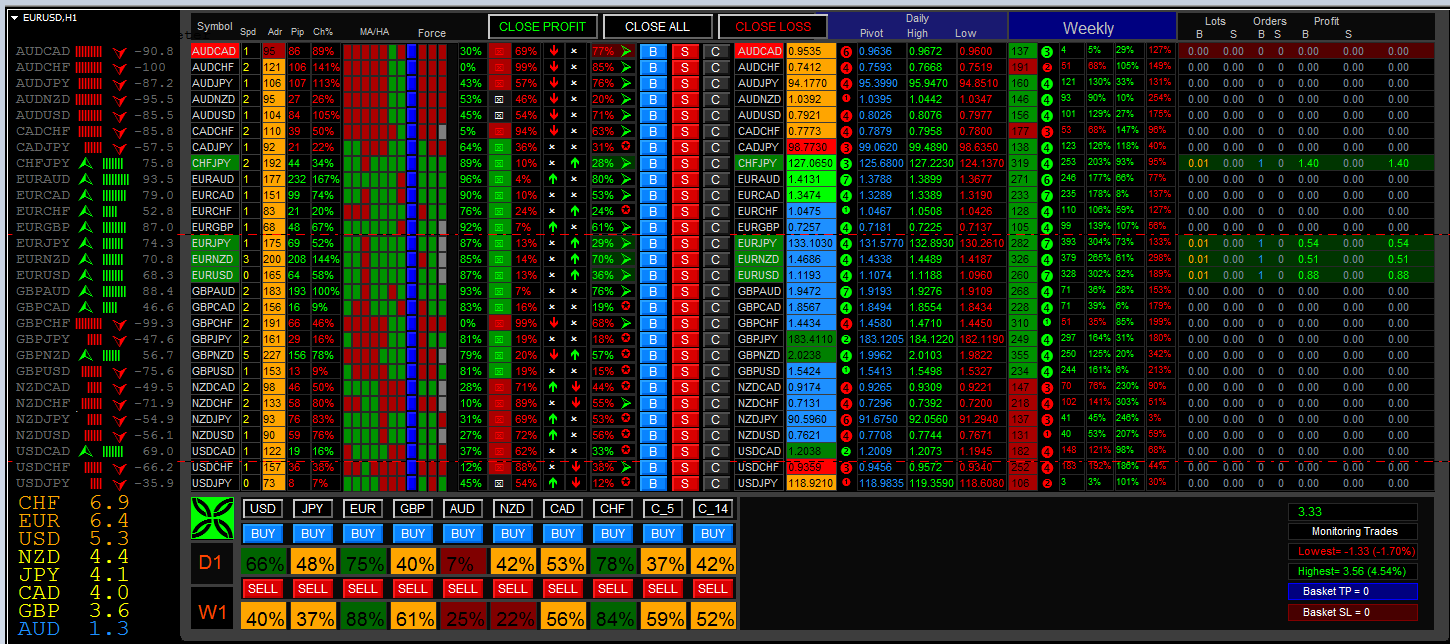Click the CLOSE LOSS button
The height and width of the screenshot is (644, 1450).
(773, 27)
